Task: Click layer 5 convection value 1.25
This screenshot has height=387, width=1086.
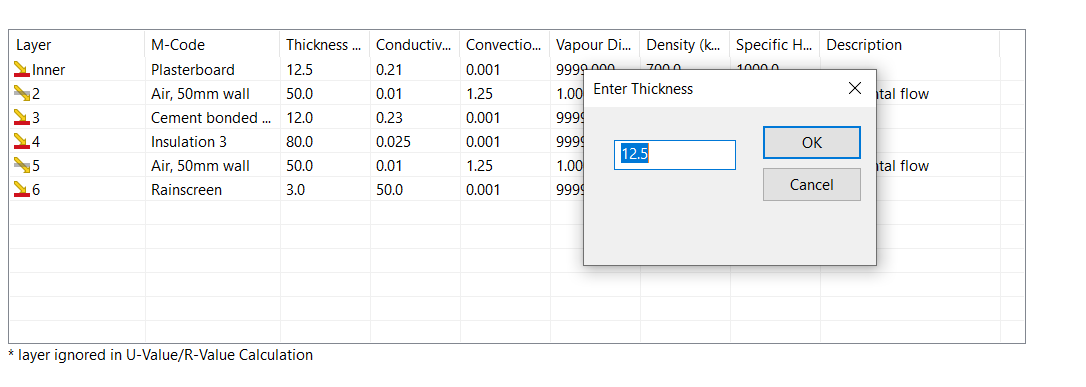Action: (x=479, y=166)
